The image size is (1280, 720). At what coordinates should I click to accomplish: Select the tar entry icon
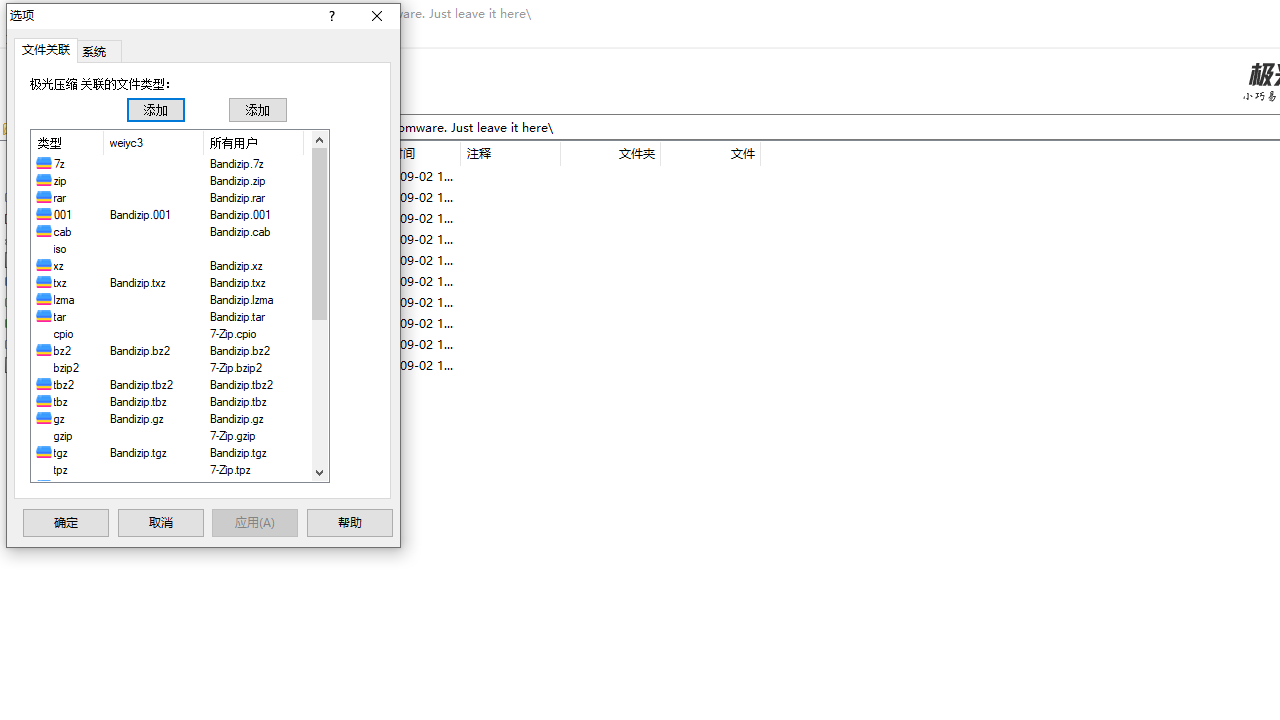[x=44, y=316]
